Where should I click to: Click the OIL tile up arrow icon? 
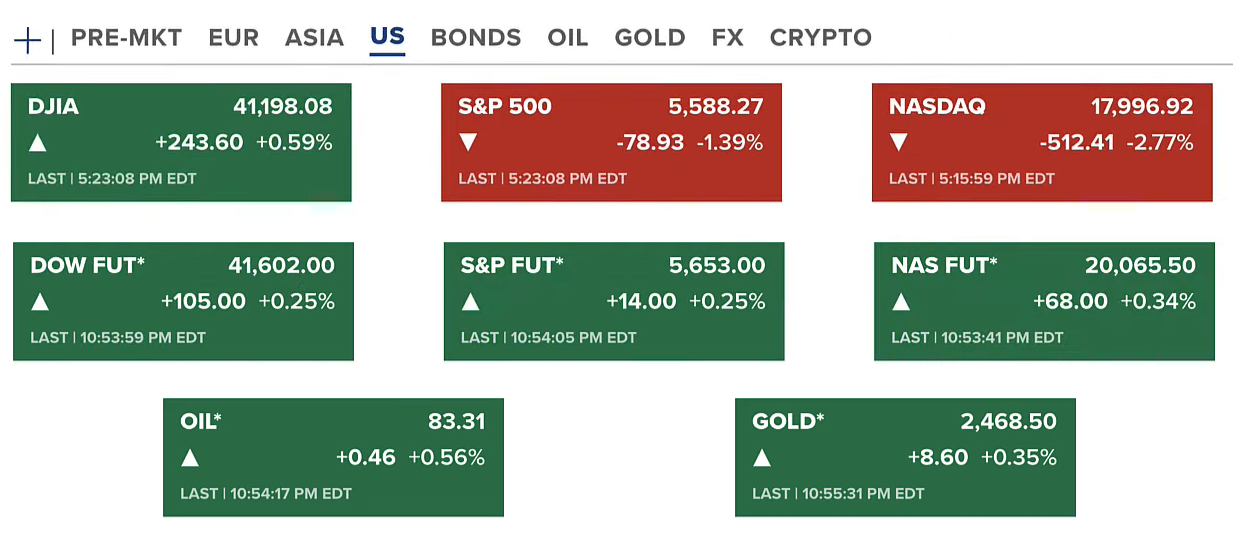[190, 459]
